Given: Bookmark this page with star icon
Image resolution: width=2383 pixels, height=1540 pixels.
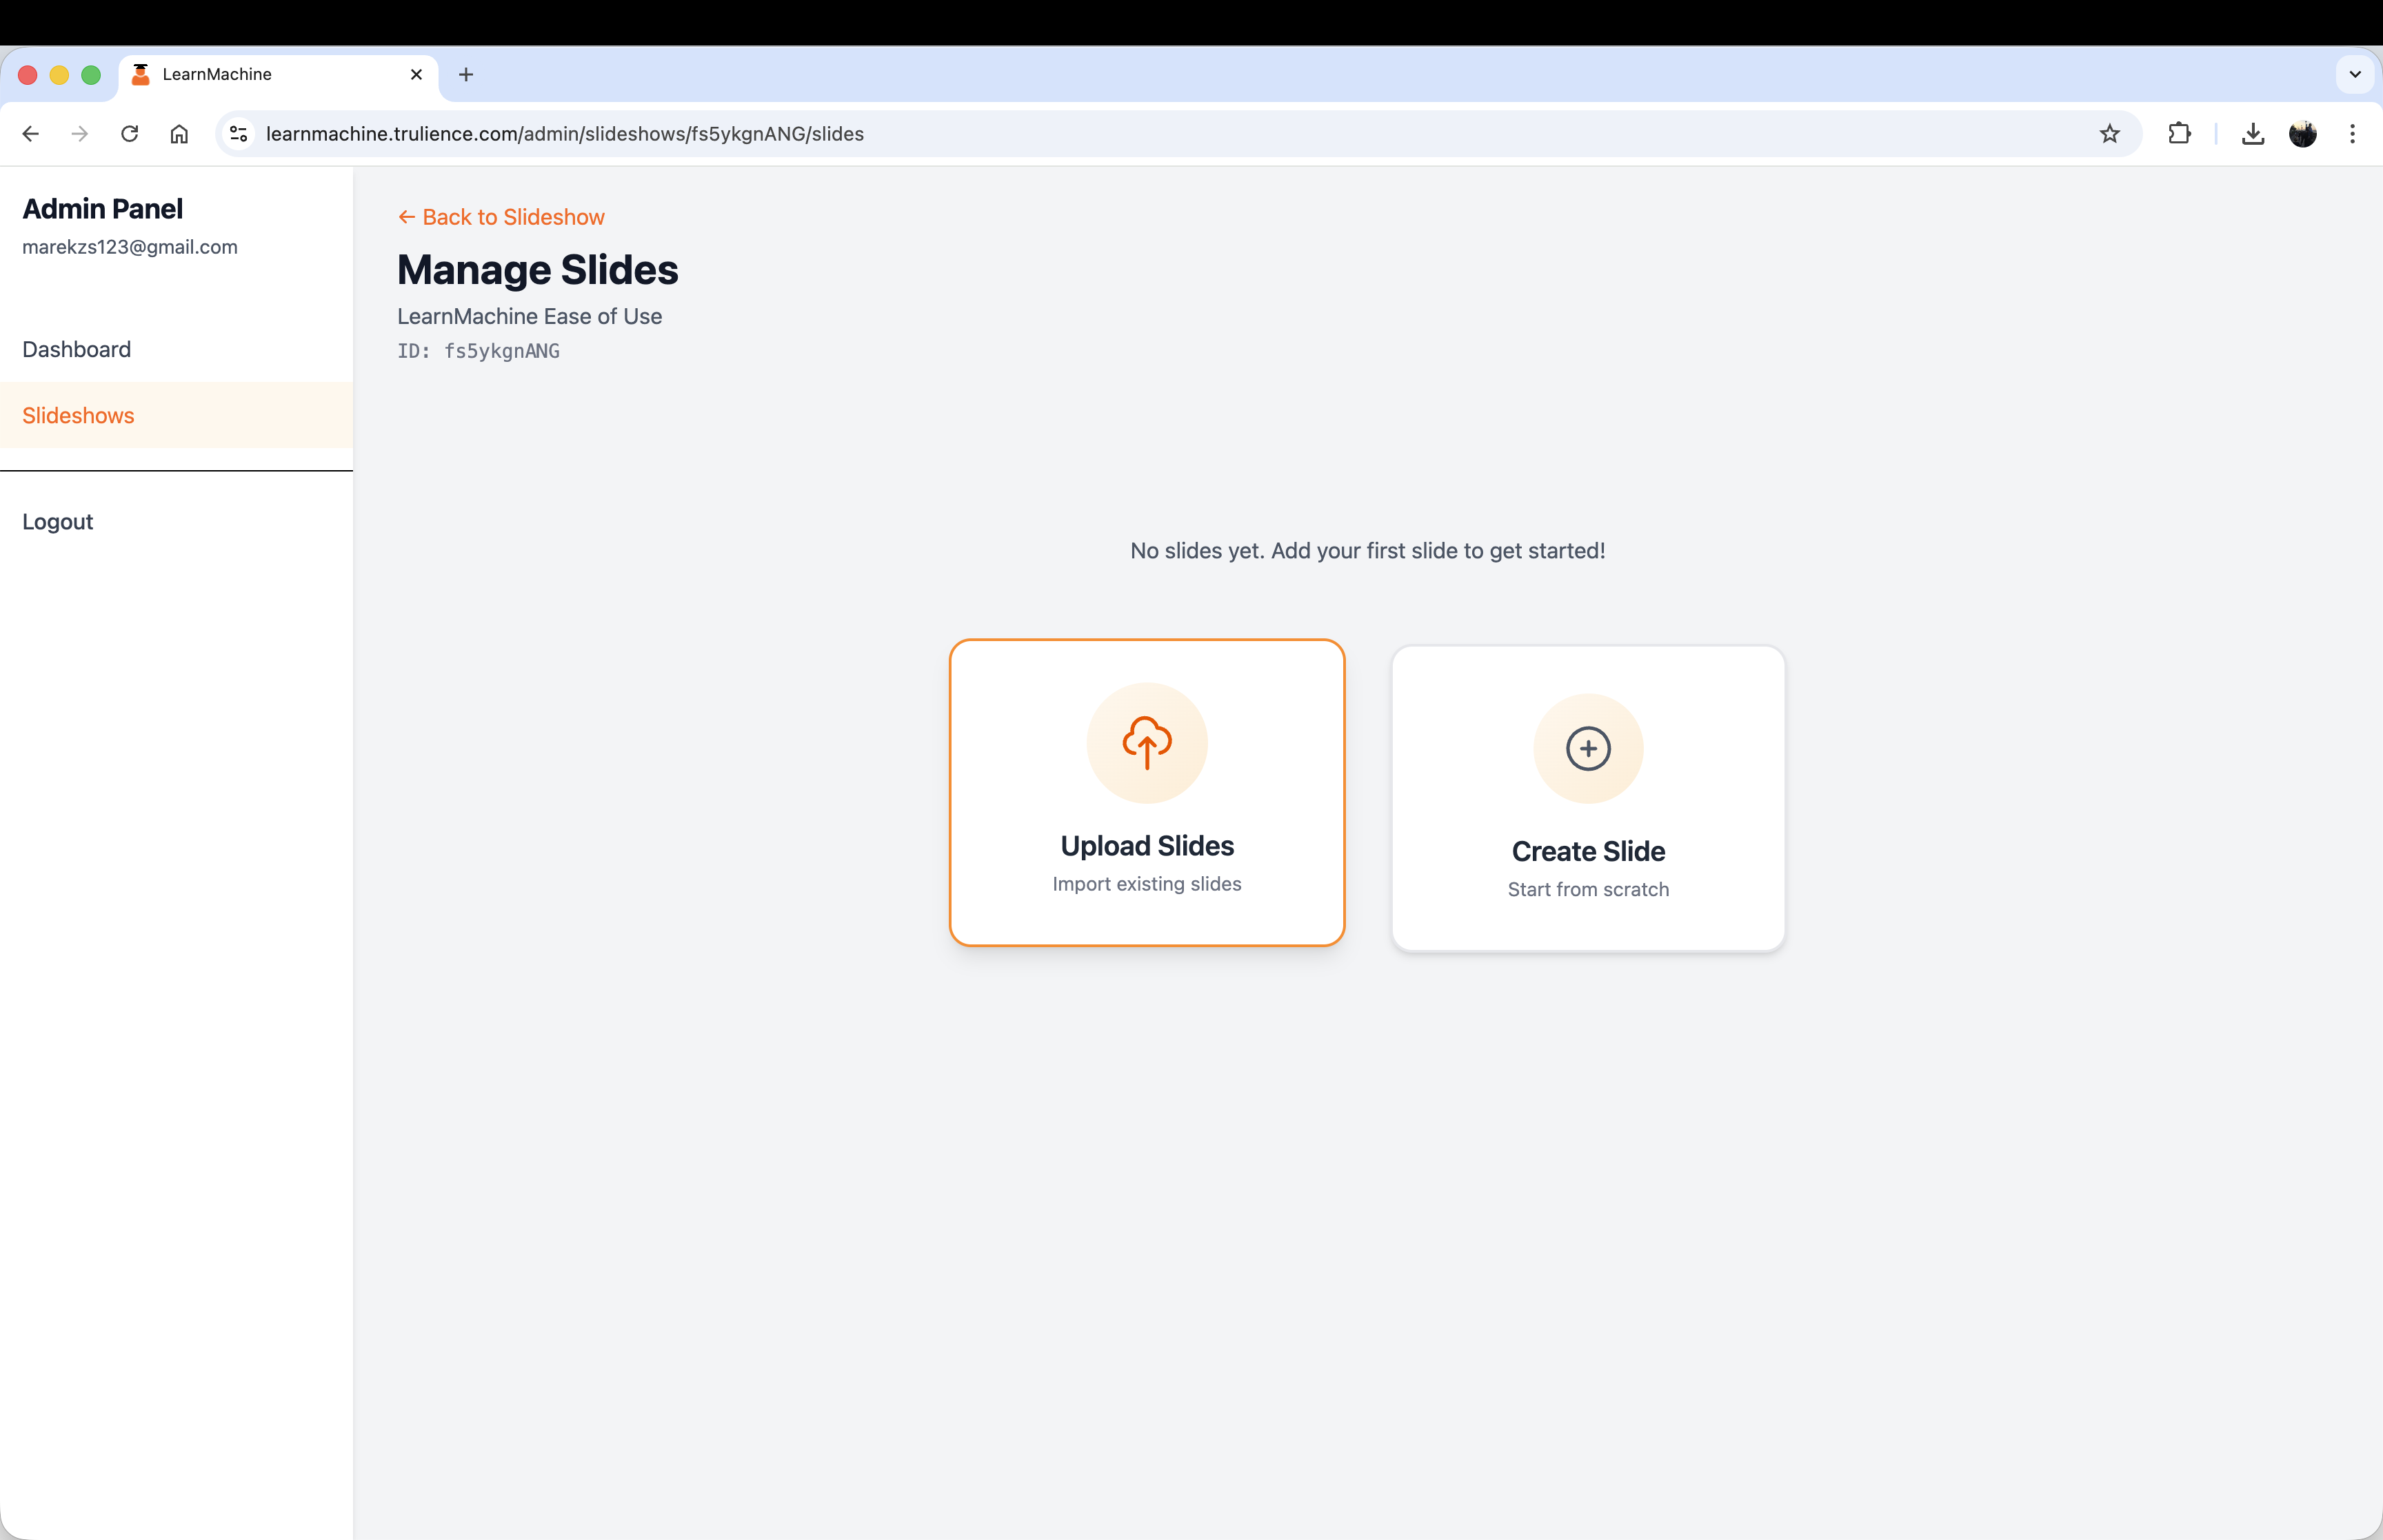Looking at the screenshot, I should pyautogui.click(x=2109, y=134).
